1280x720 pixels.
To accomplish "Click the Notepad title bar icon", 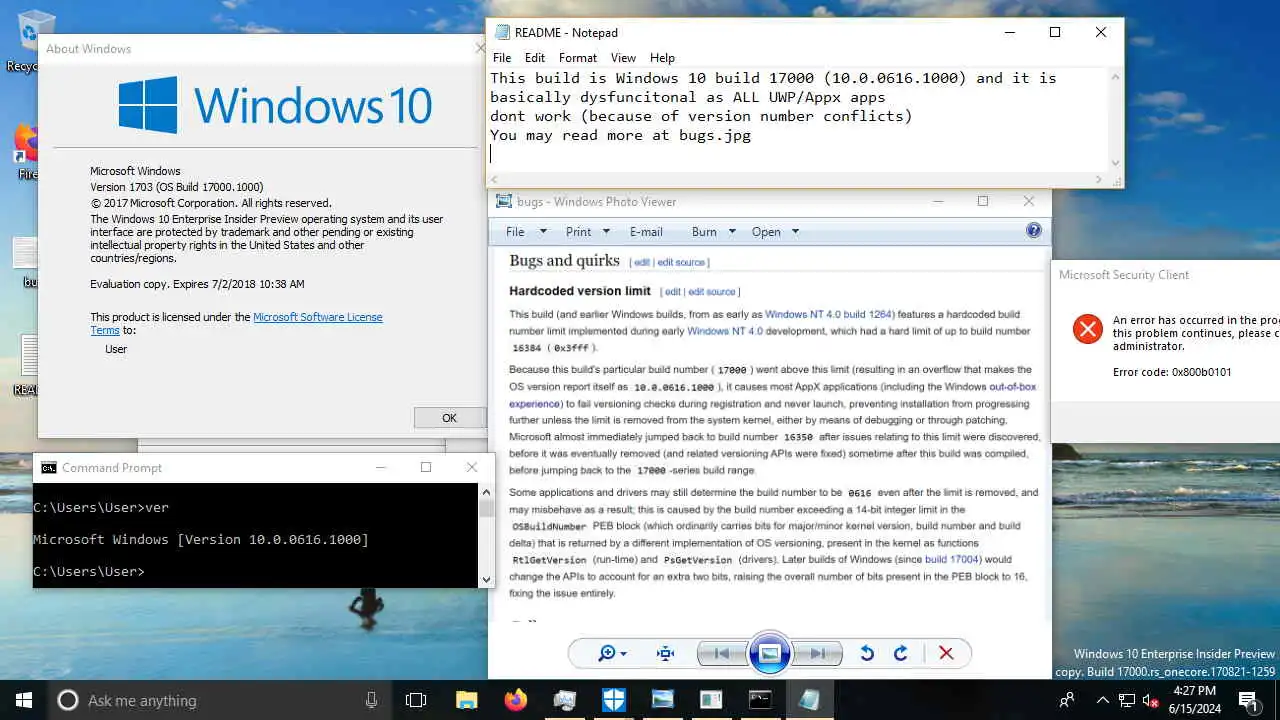I will pos(502,33).
